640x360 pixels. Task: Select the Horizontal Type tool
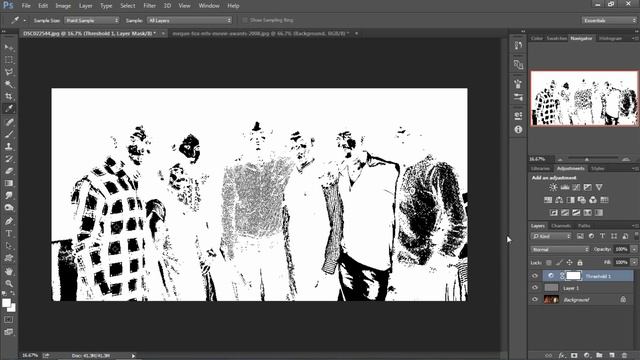[x=9, y=233]
